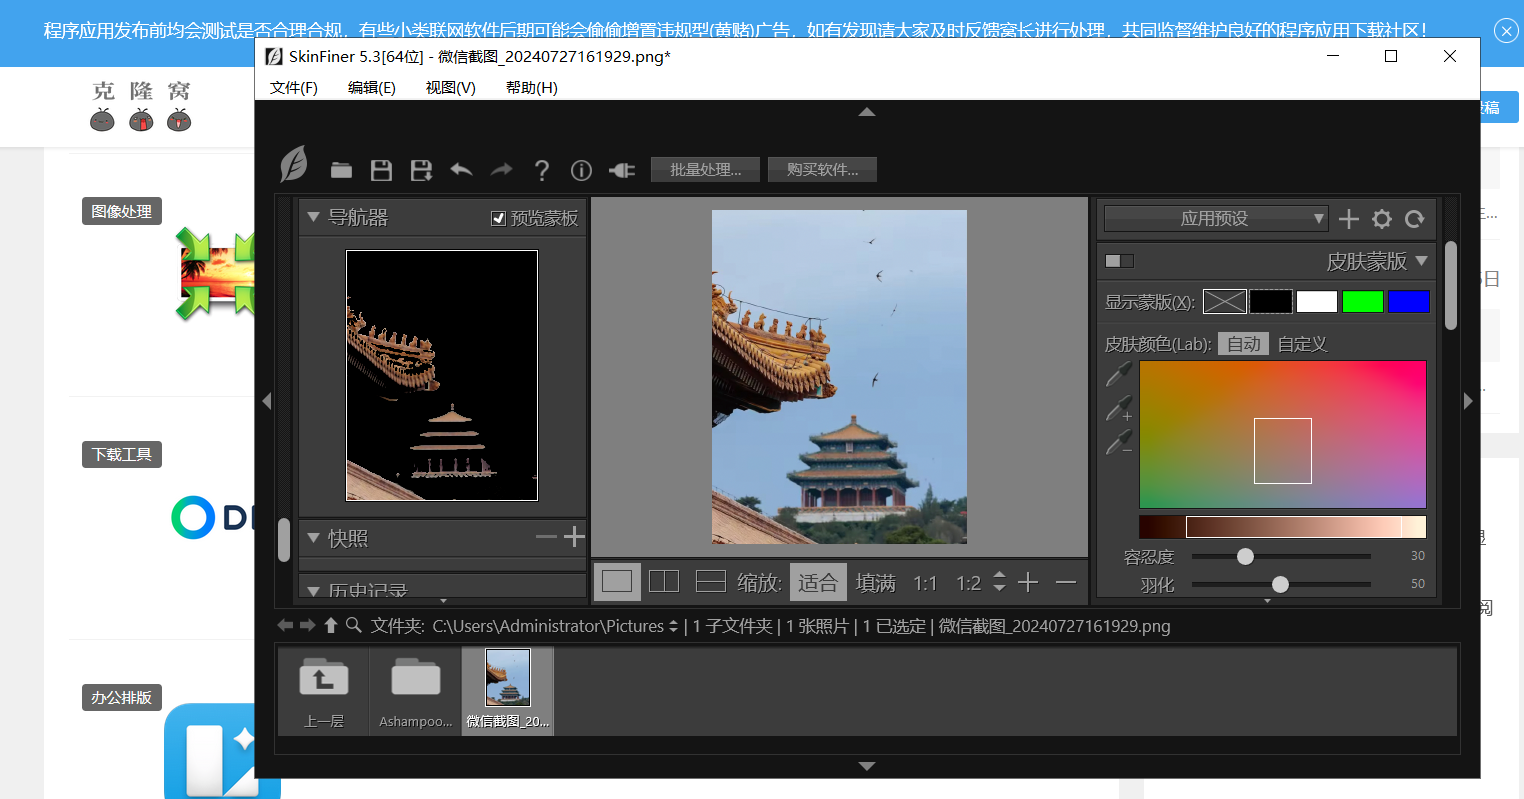Open the info (i) about icon

[x=581, y=170]
